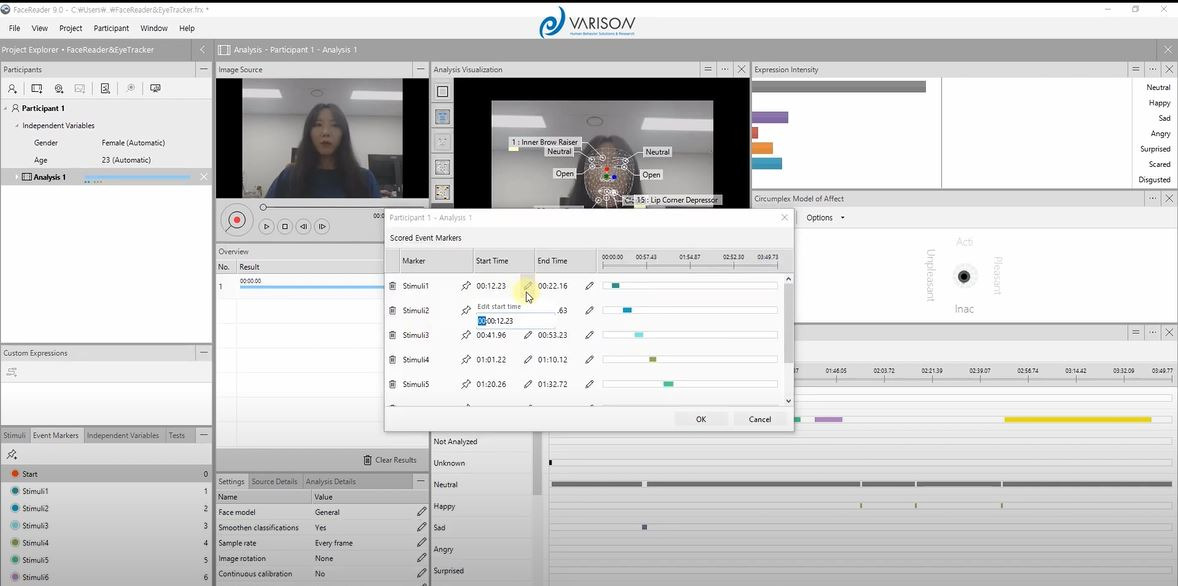Switch to the Tests tab

pos(178,435)
